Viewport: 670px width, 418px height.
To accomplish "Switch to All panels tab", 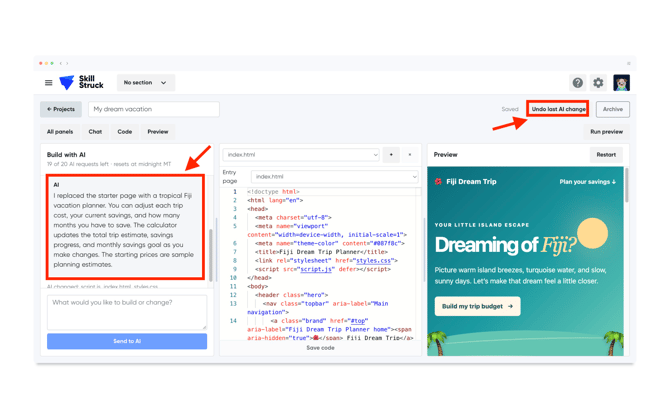I will (60, 132).
